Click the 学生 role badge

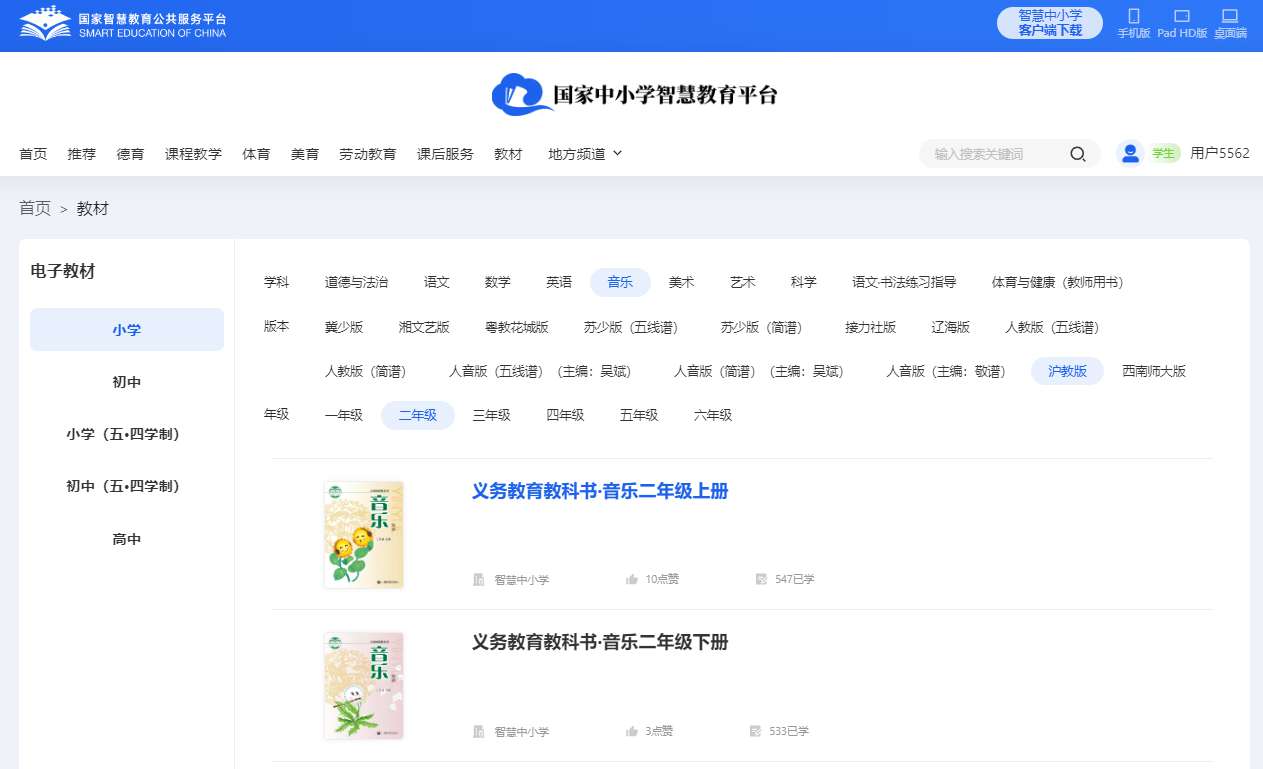pyautogui.click(x=1163, y=153)
